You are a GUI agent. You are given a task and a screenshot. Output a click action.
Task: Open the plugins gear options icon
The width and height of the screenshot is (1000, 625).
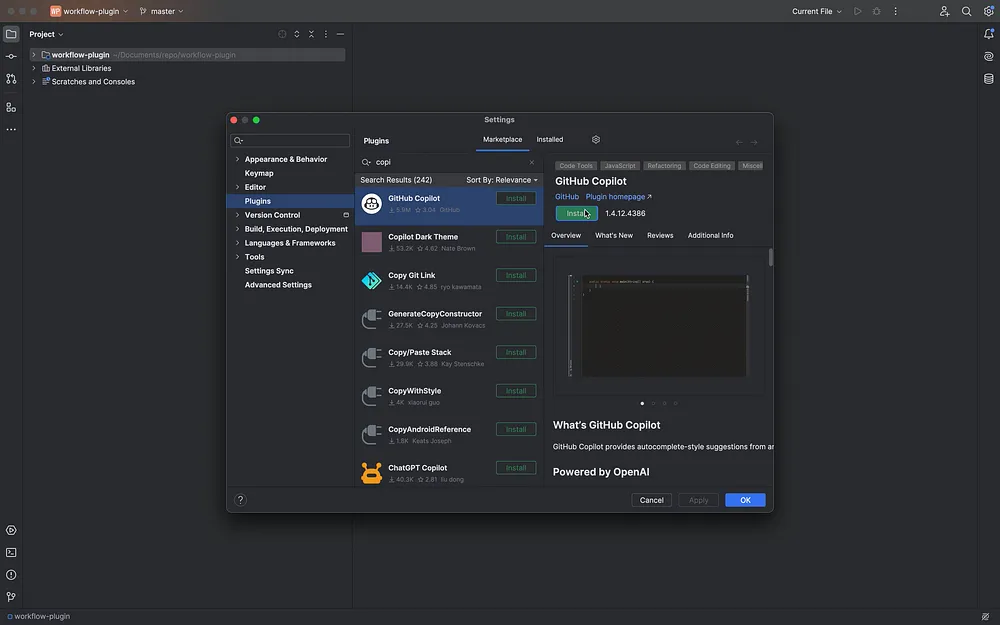[x=596, y=140]
